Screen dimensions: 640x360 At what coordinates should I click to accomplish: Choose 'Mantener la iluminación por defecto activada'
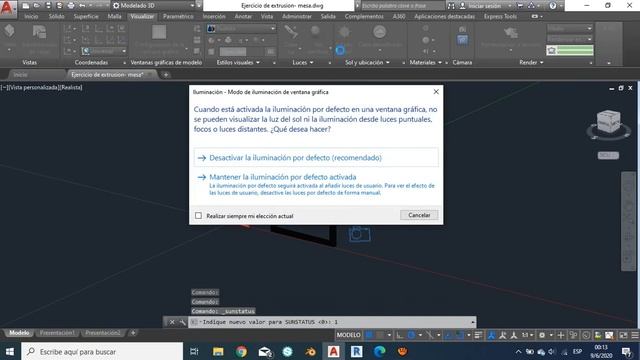tap(316, 184)
